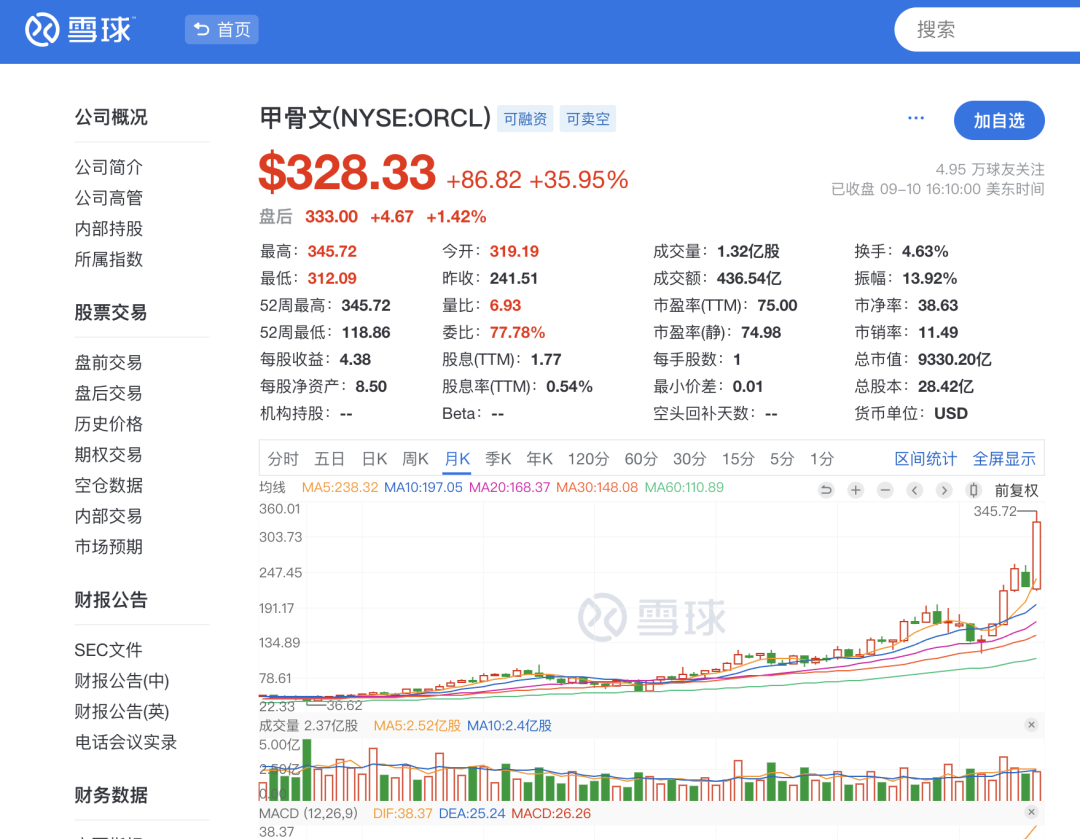Open the SEC文件 sidebar link

pyautogui.click(x=108, y=650)
